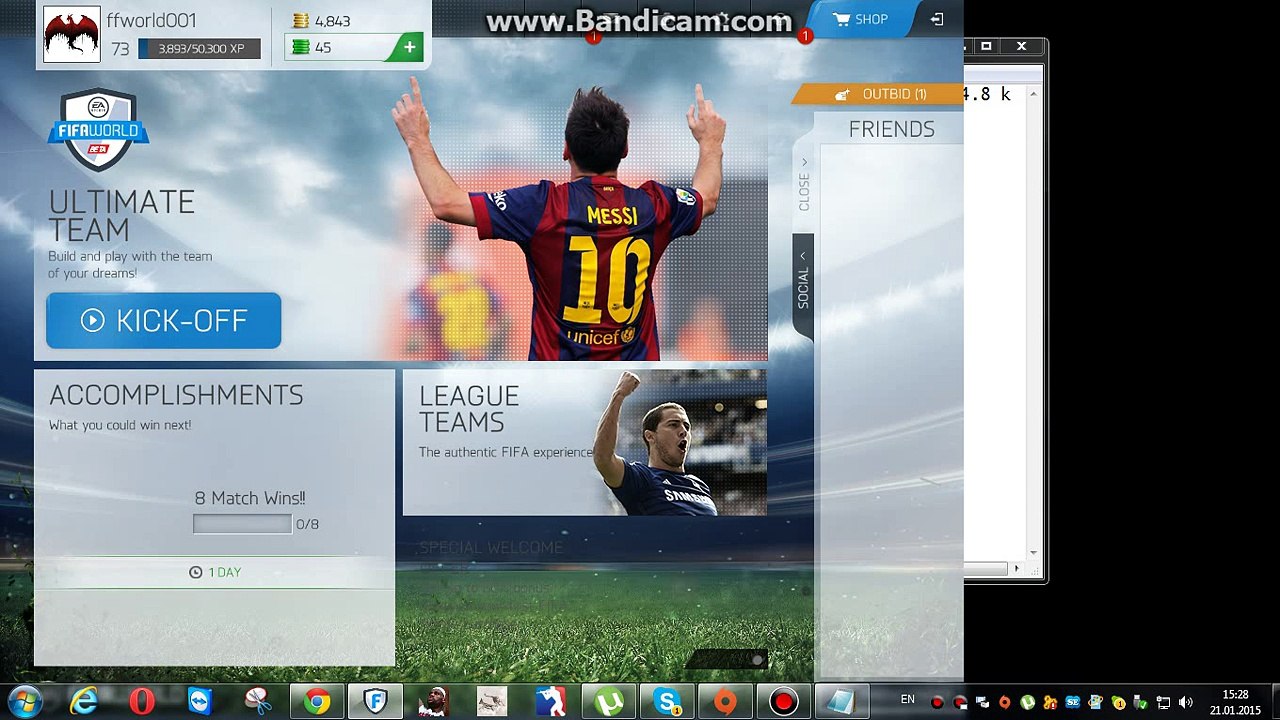
Task: Open the Bandicam recorder taskbar icon
Action: (783, 702)
